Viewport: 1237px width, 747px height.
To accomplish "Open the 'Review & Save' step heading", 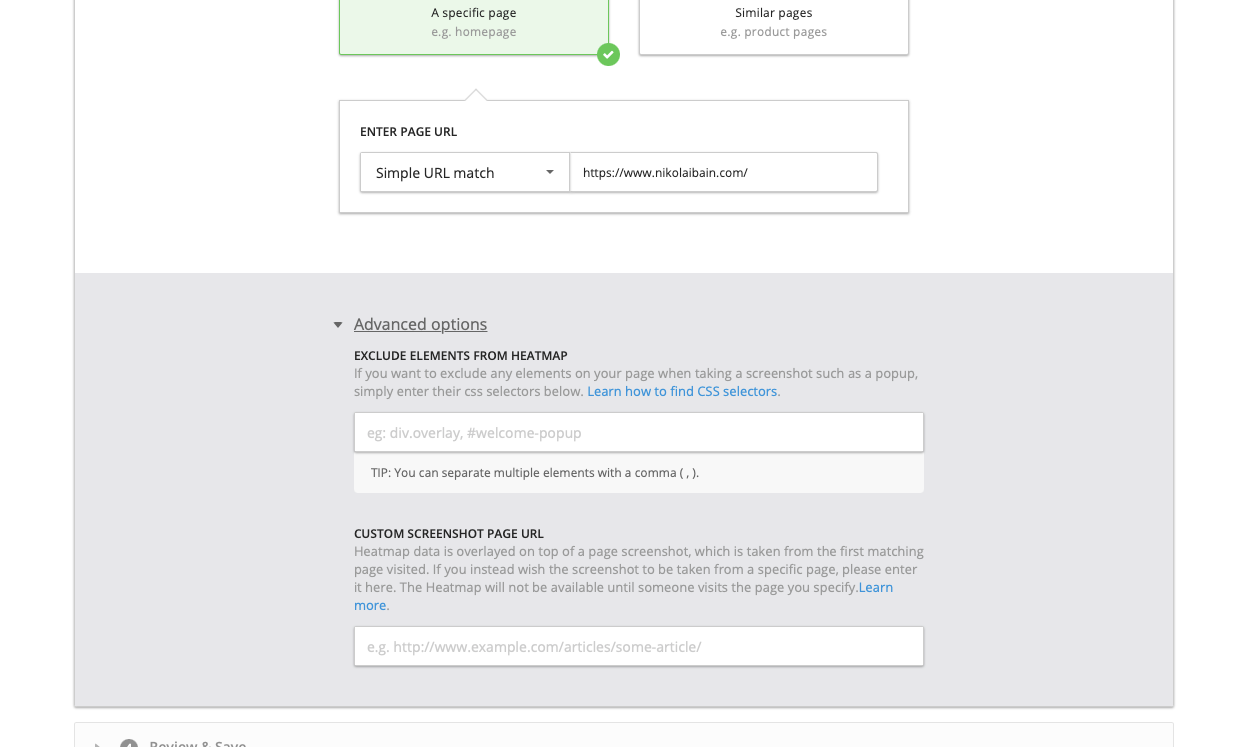I will pyautogui.click(x=198, y=744).
